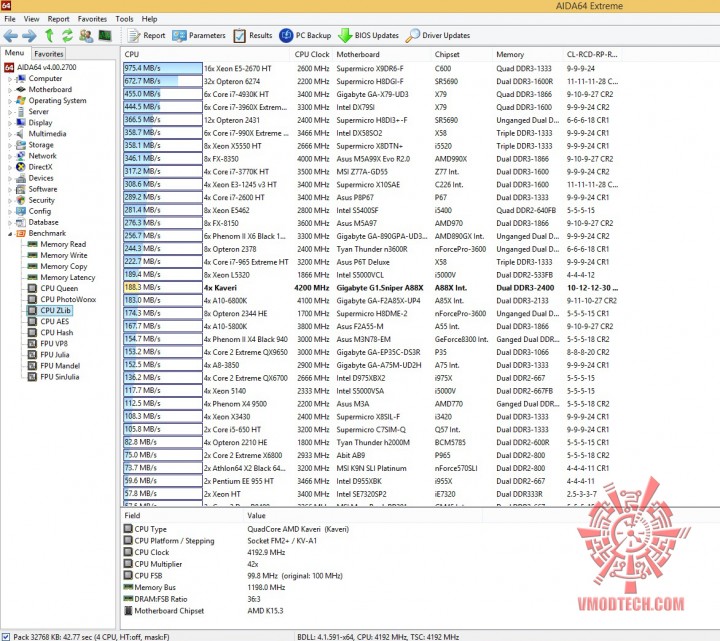Open the View menu
Viewport: 720px width, 641px height.
(x=31, y=19)
